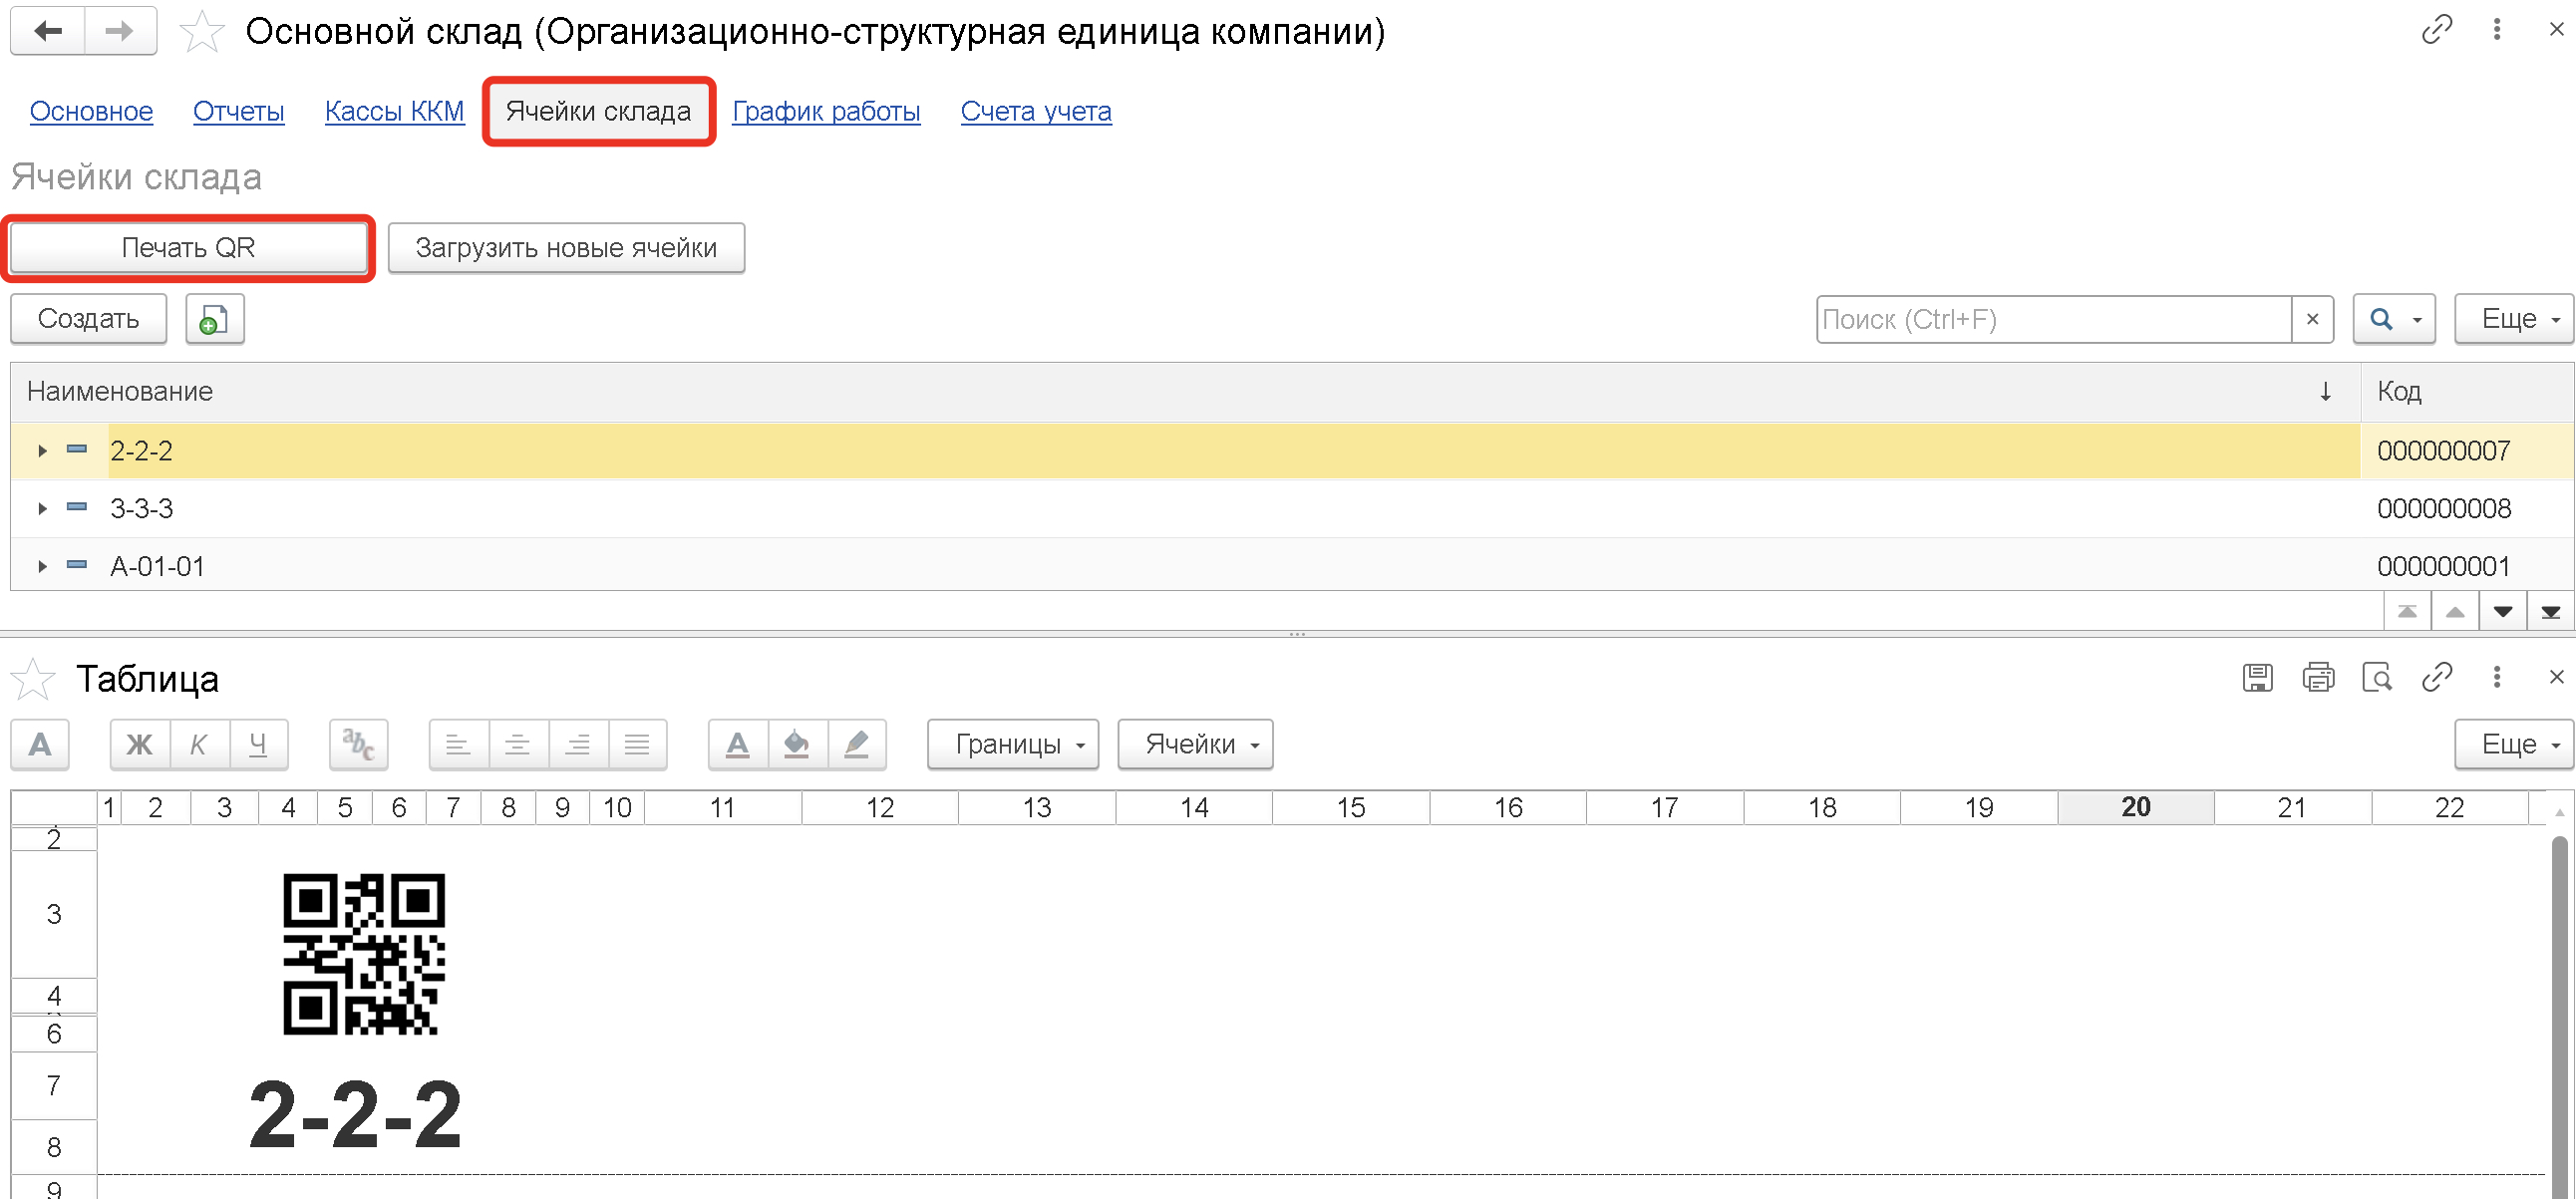The image size is (2576, 1199).
Task: Add Таблица to favorites star
Action: (33, 679)
